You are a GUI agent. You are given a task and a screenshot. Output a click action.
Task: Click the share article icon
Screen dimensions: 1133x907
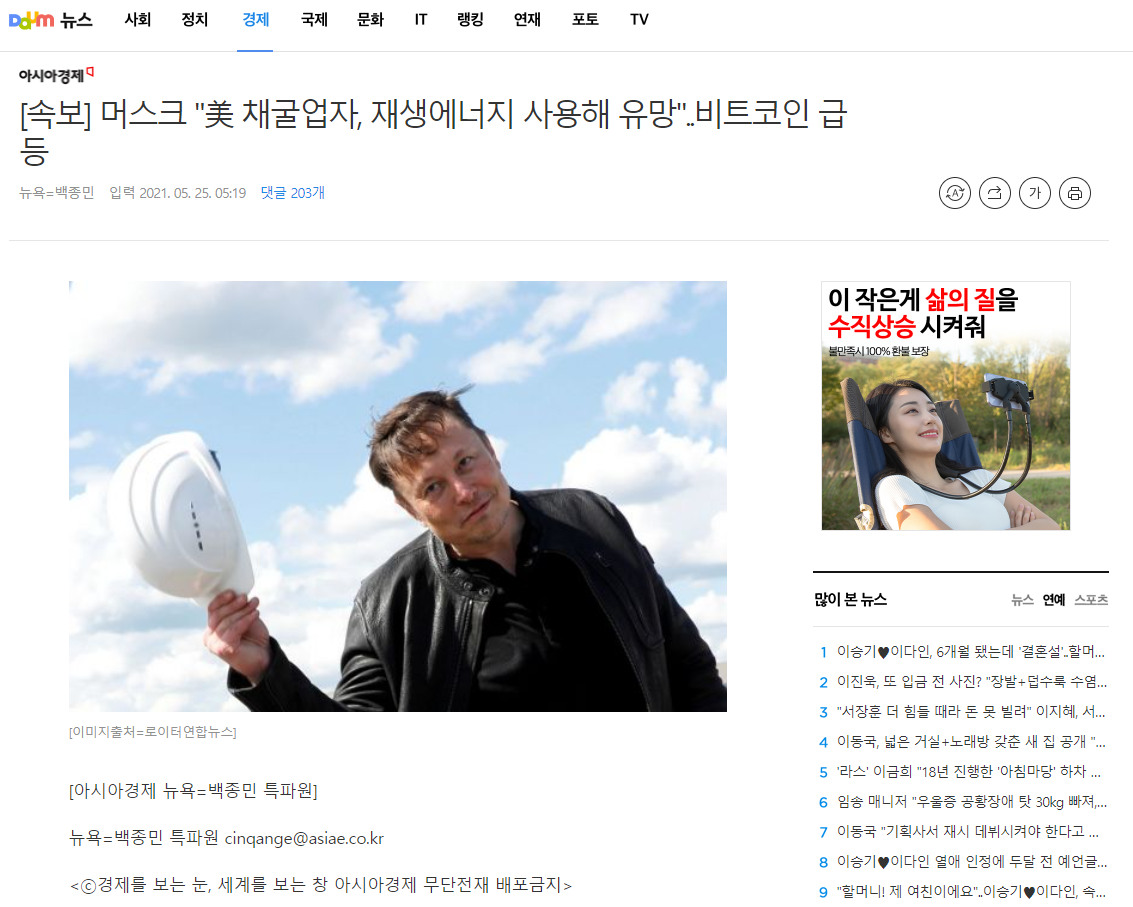995,193
